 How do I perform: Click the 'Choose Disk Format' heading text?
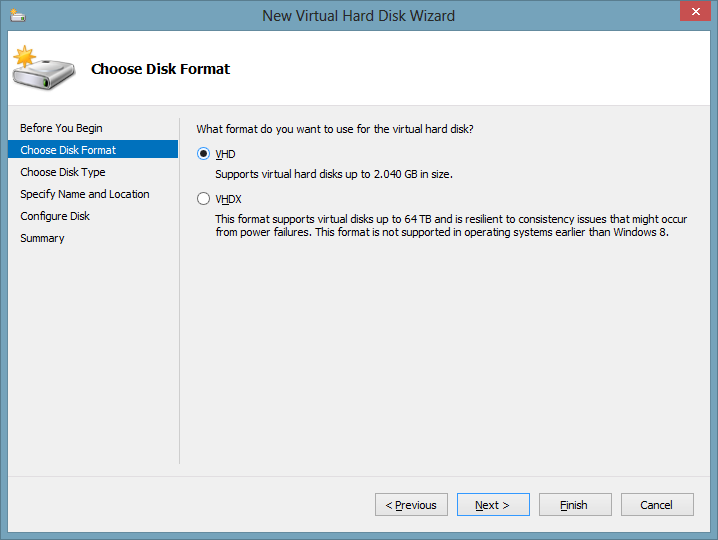tap(160, 69)
